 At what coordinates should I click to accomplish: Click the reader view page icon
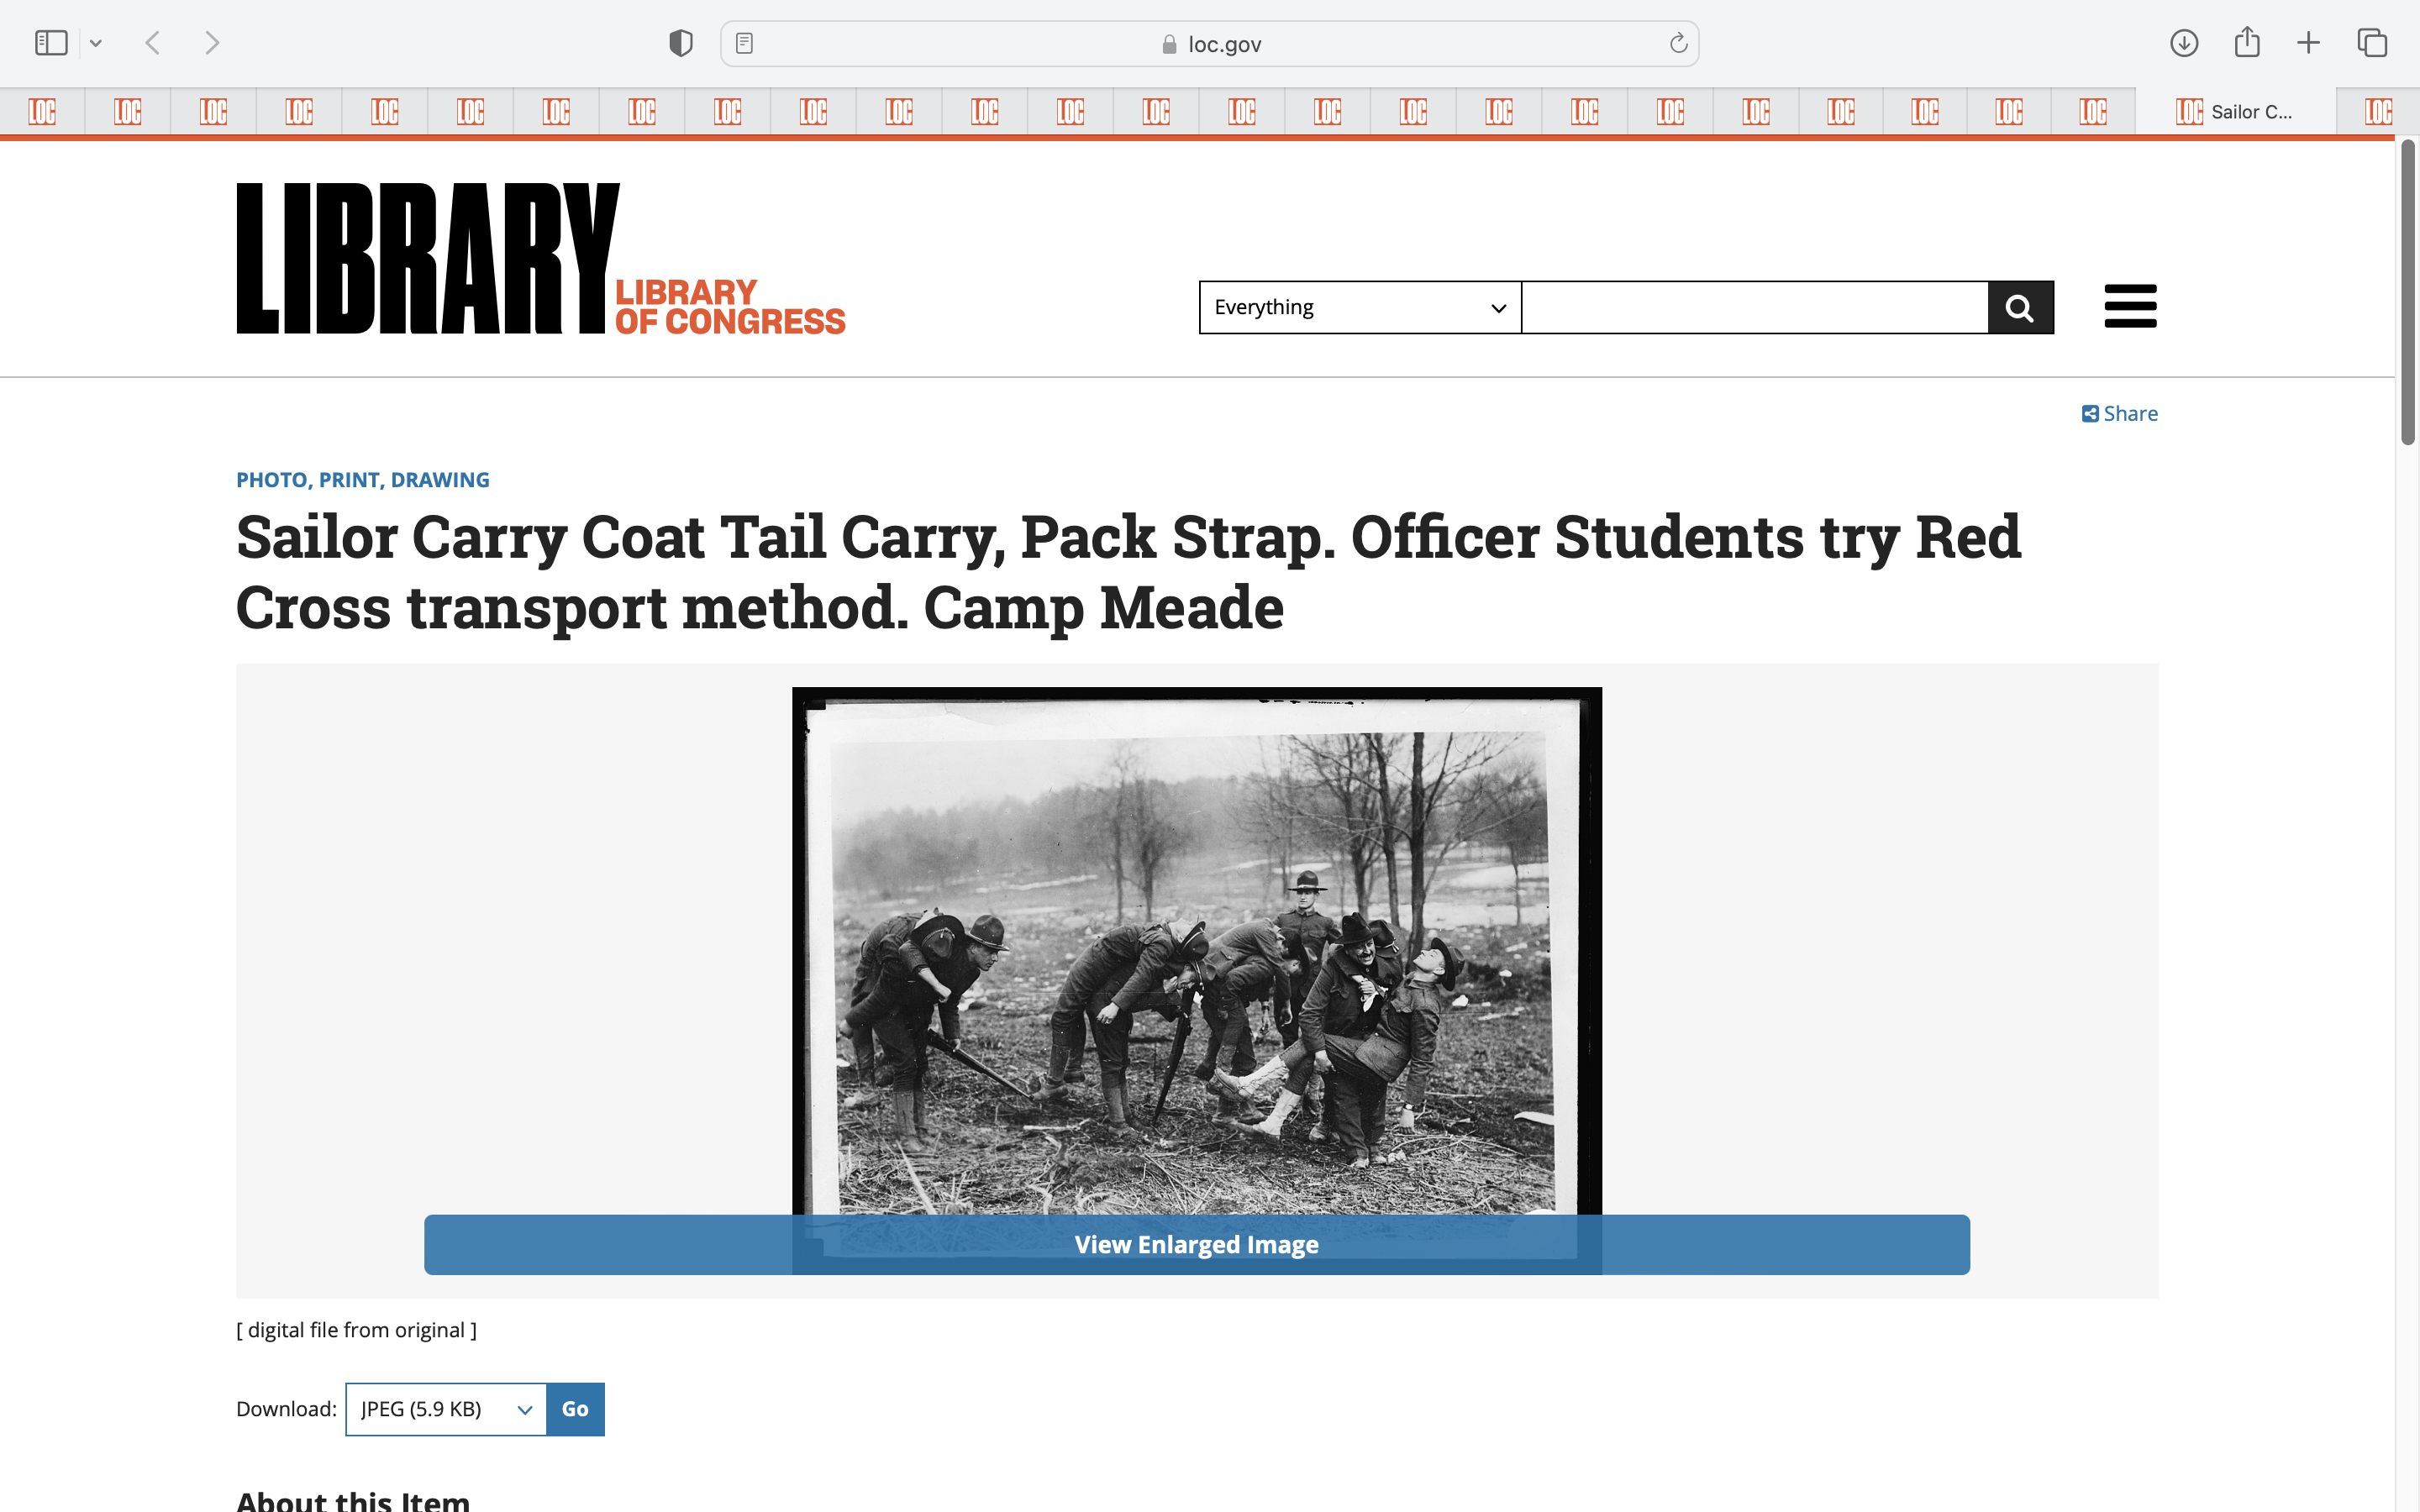click(x=744, y=43)
